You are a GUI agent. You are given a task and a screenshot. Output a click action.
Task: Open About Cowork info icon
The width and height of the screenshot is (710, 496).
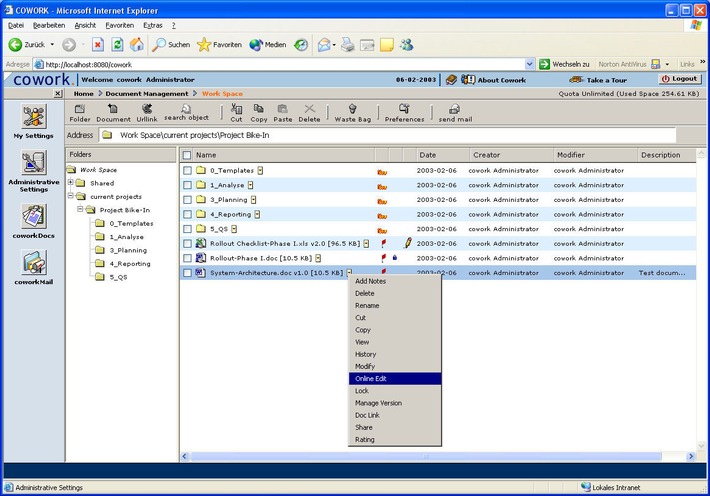pyautogui.click(x=468, y=80)
